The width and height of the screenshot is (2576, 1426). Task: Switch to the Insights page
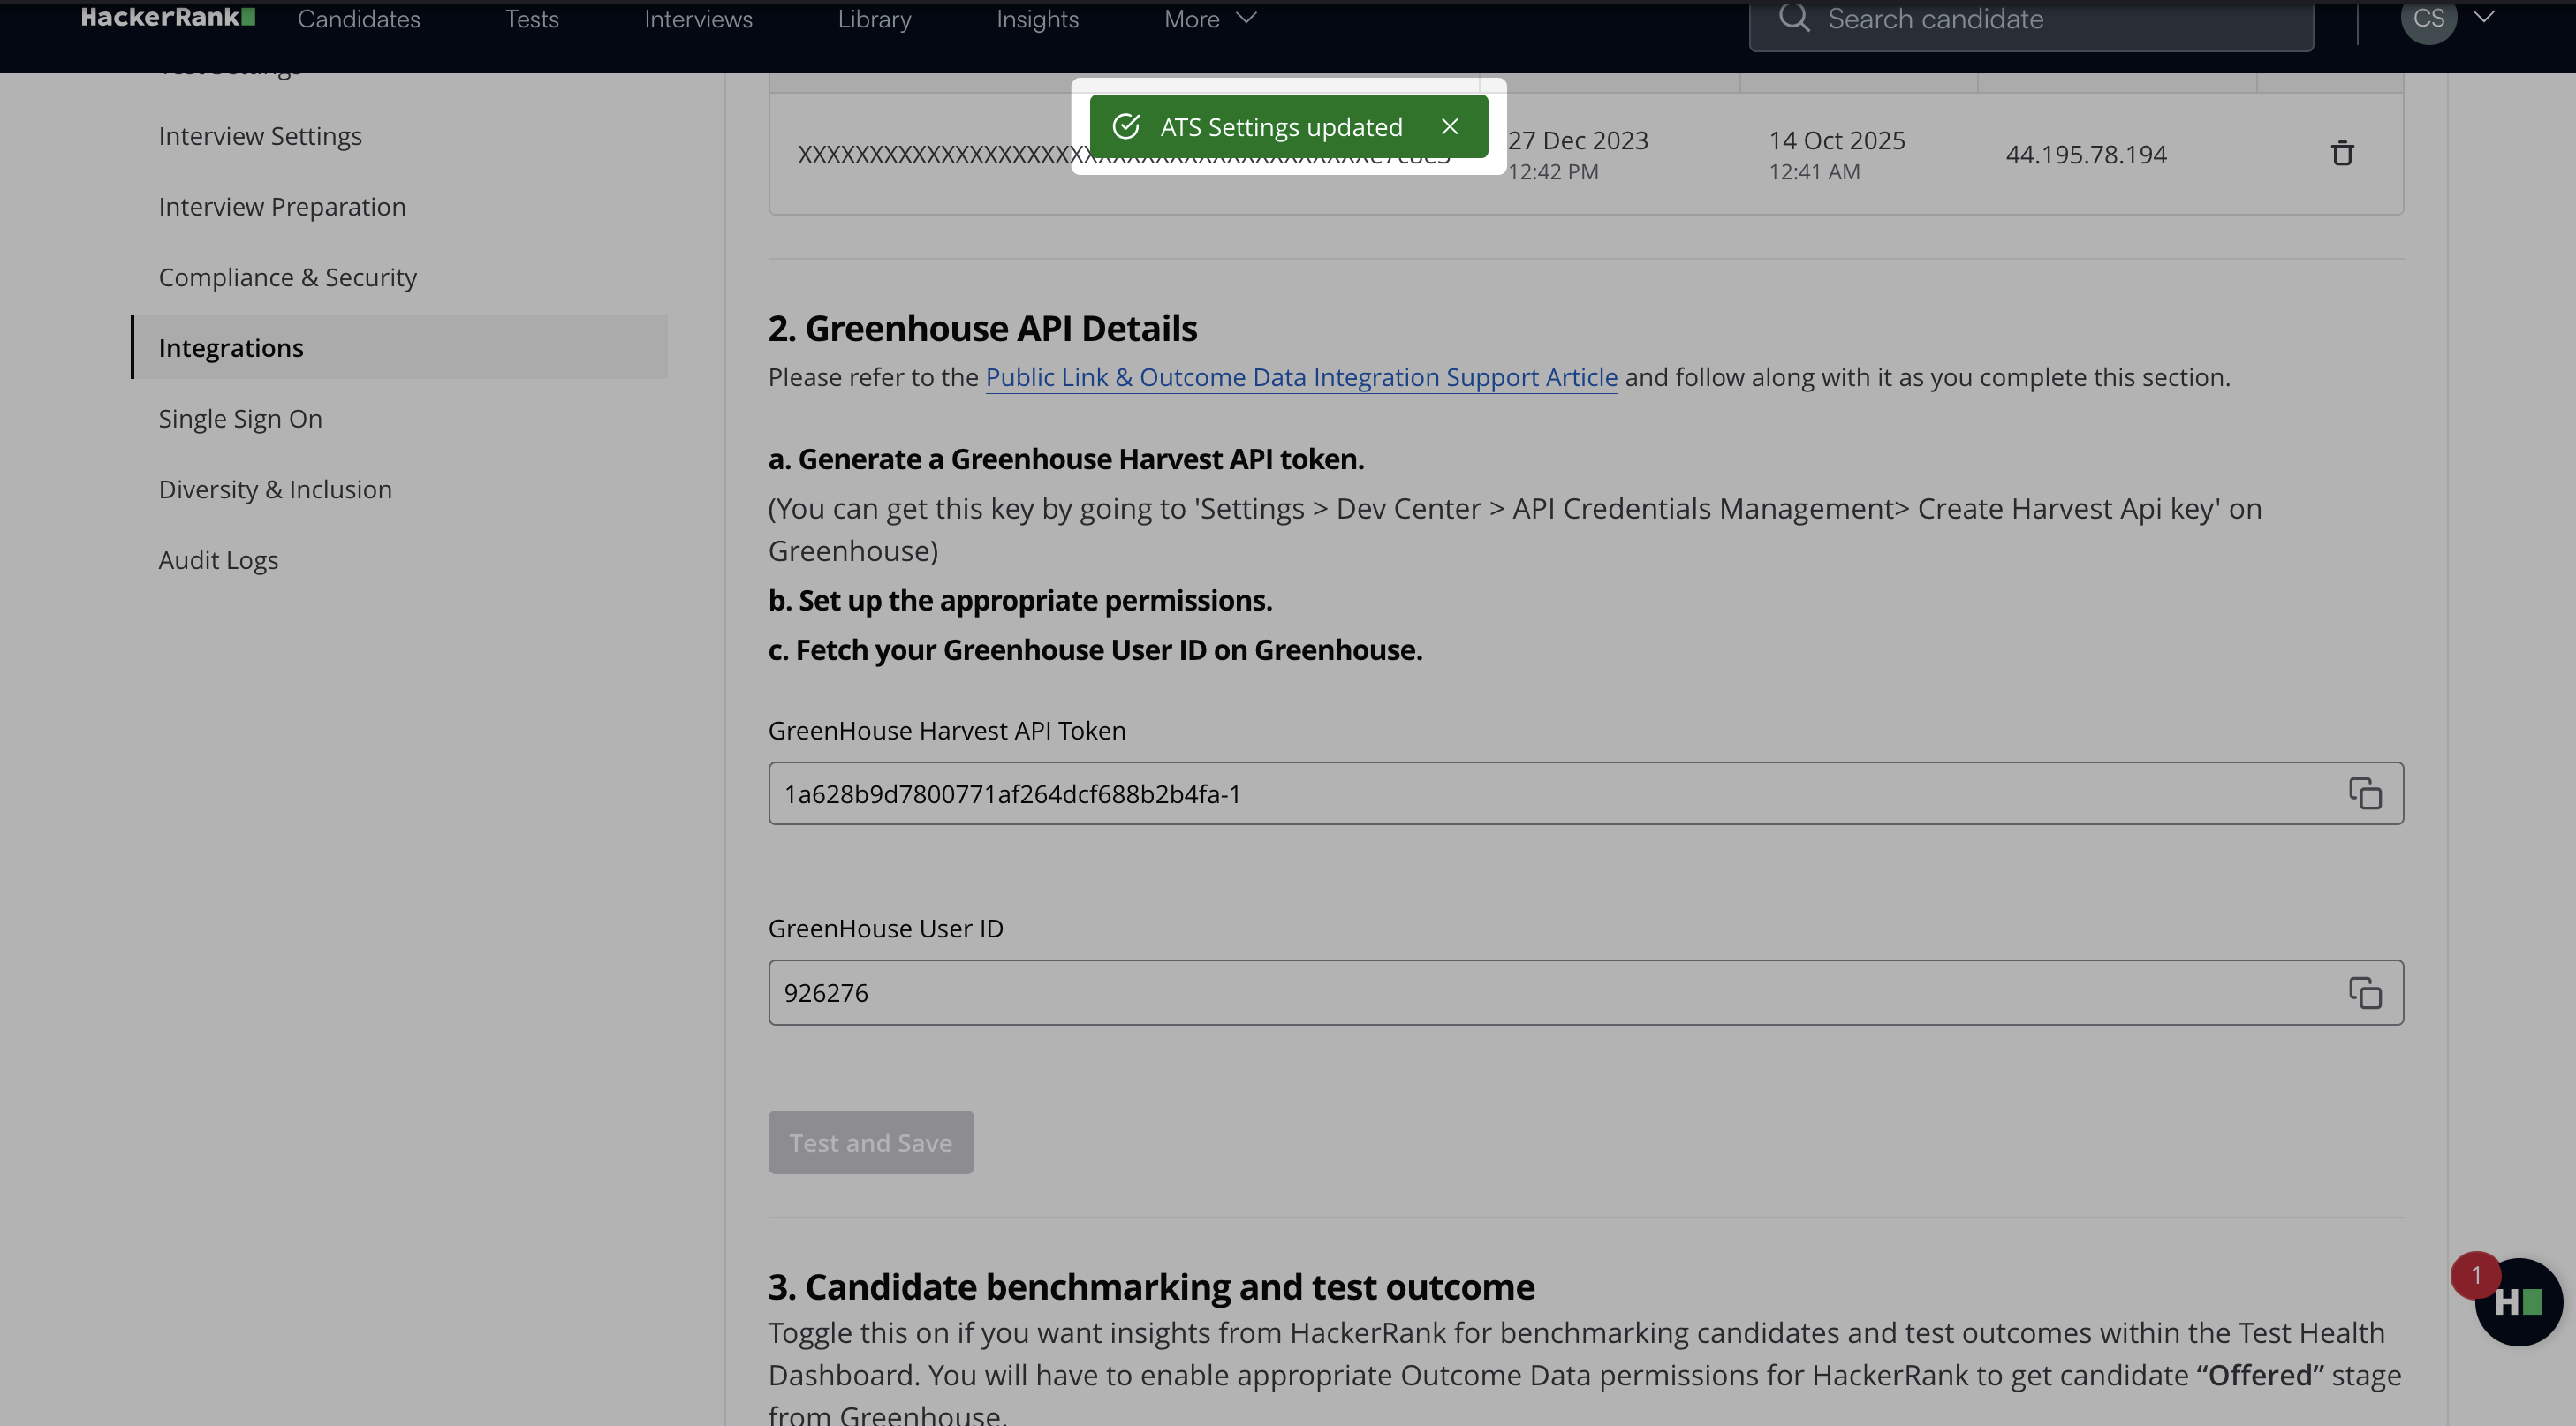pyautogui.click(x=1036, y=19)
